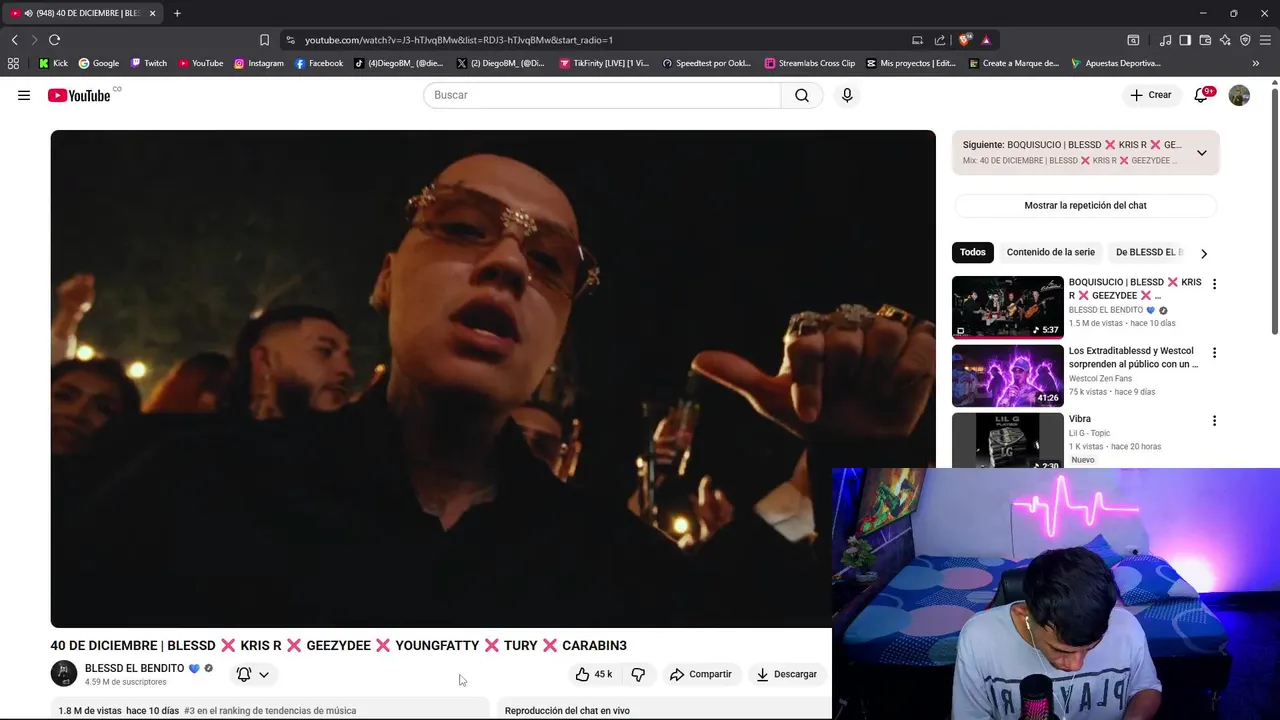This screenshot has height=720, width=1280.
Task: Open options menu for Los Extraditablessd video
Action: coord(1214,353)
